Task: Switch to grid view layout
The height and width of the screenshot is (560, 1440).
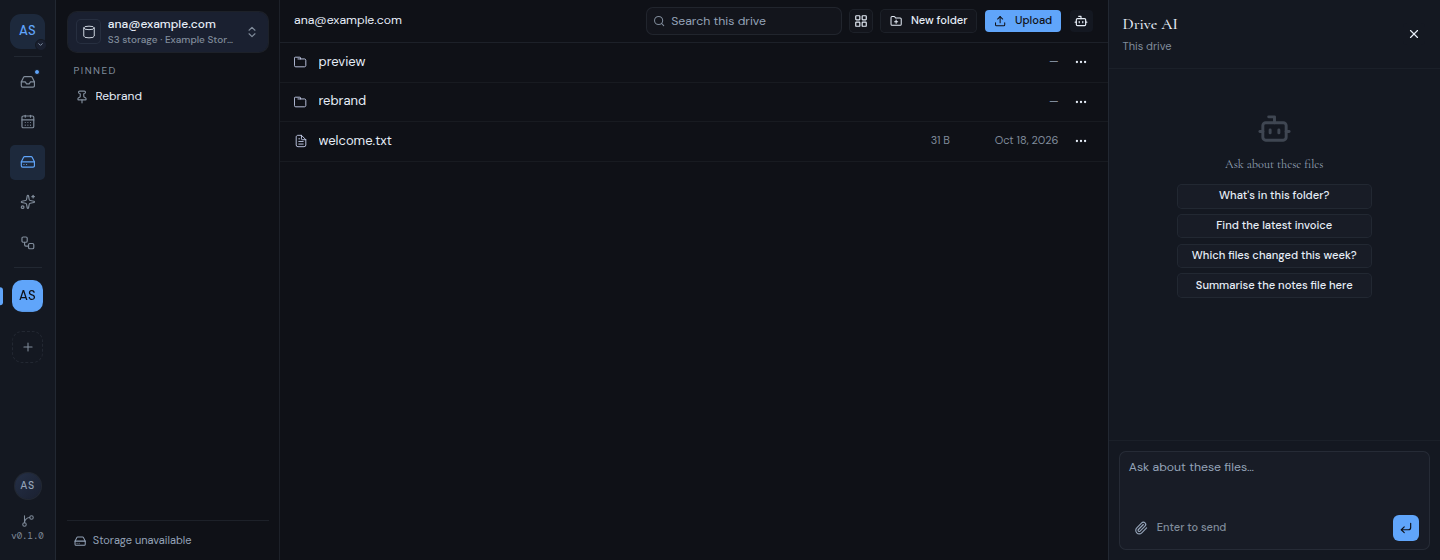Action: tap(861, 21)
